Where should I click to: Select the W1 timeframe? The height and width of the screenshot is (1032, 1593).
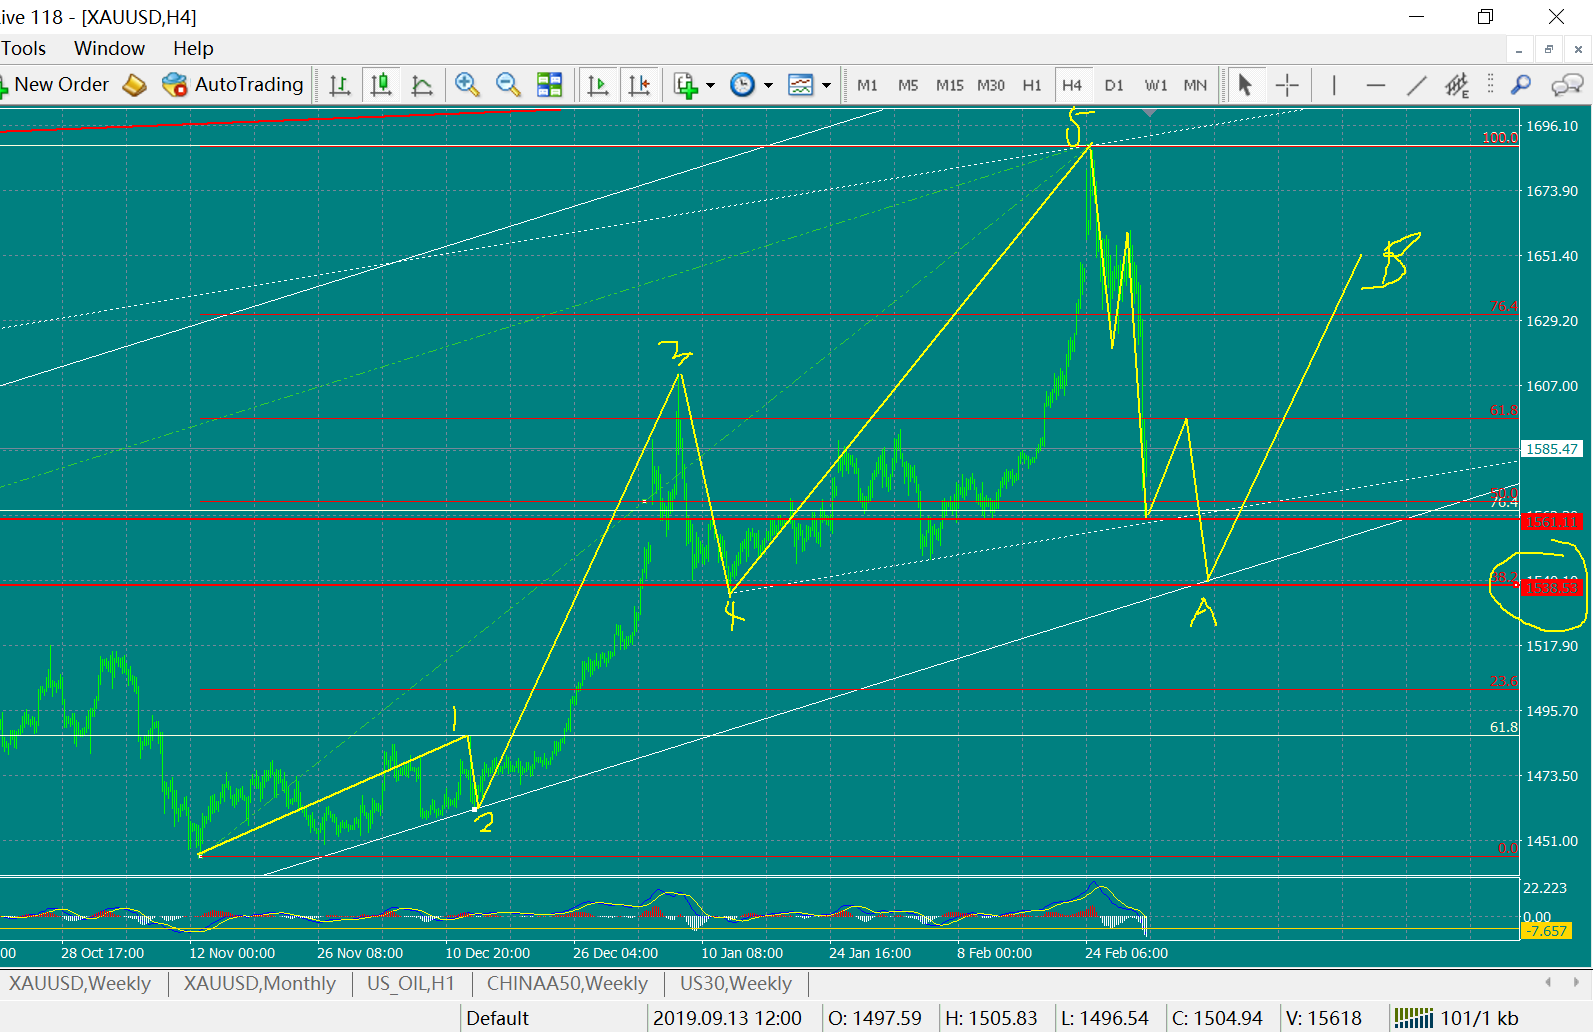[x=1156, y=85]
